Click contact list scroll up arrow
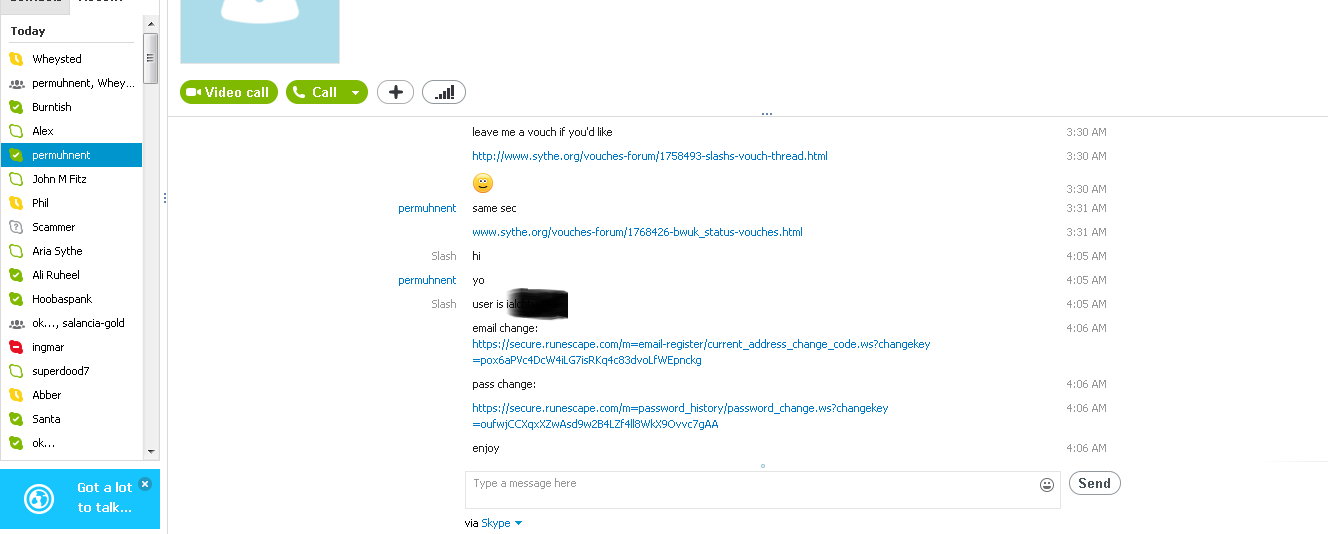 pos(150,24)
